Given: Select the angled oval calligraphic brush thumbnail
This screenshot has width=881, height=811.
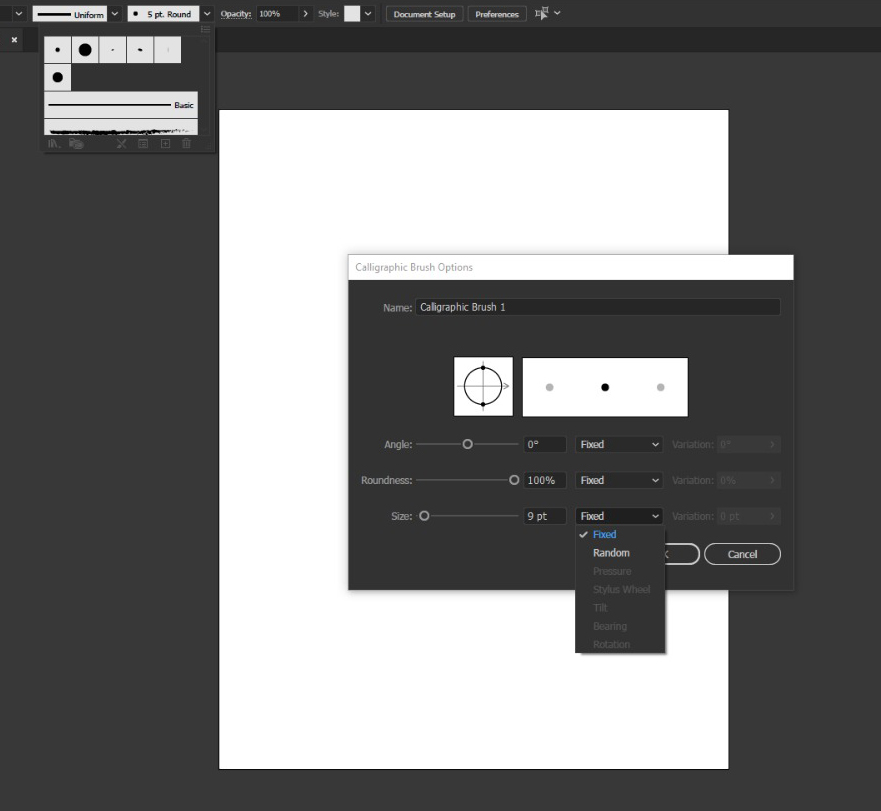Looking at the screenshot, I should click(140, 50).
